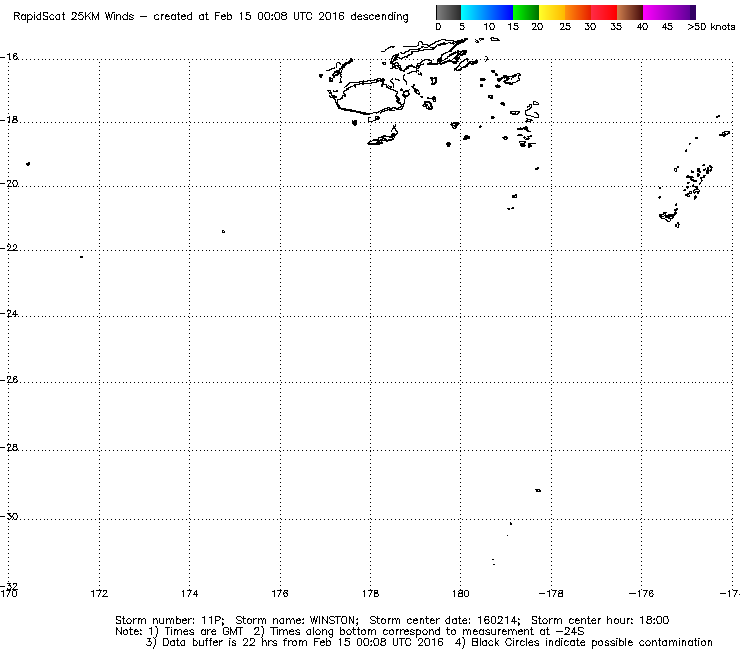This screenshot has width=740, height=650.
Task: Click longitude axis label '178'
Action: pos(370,593)
